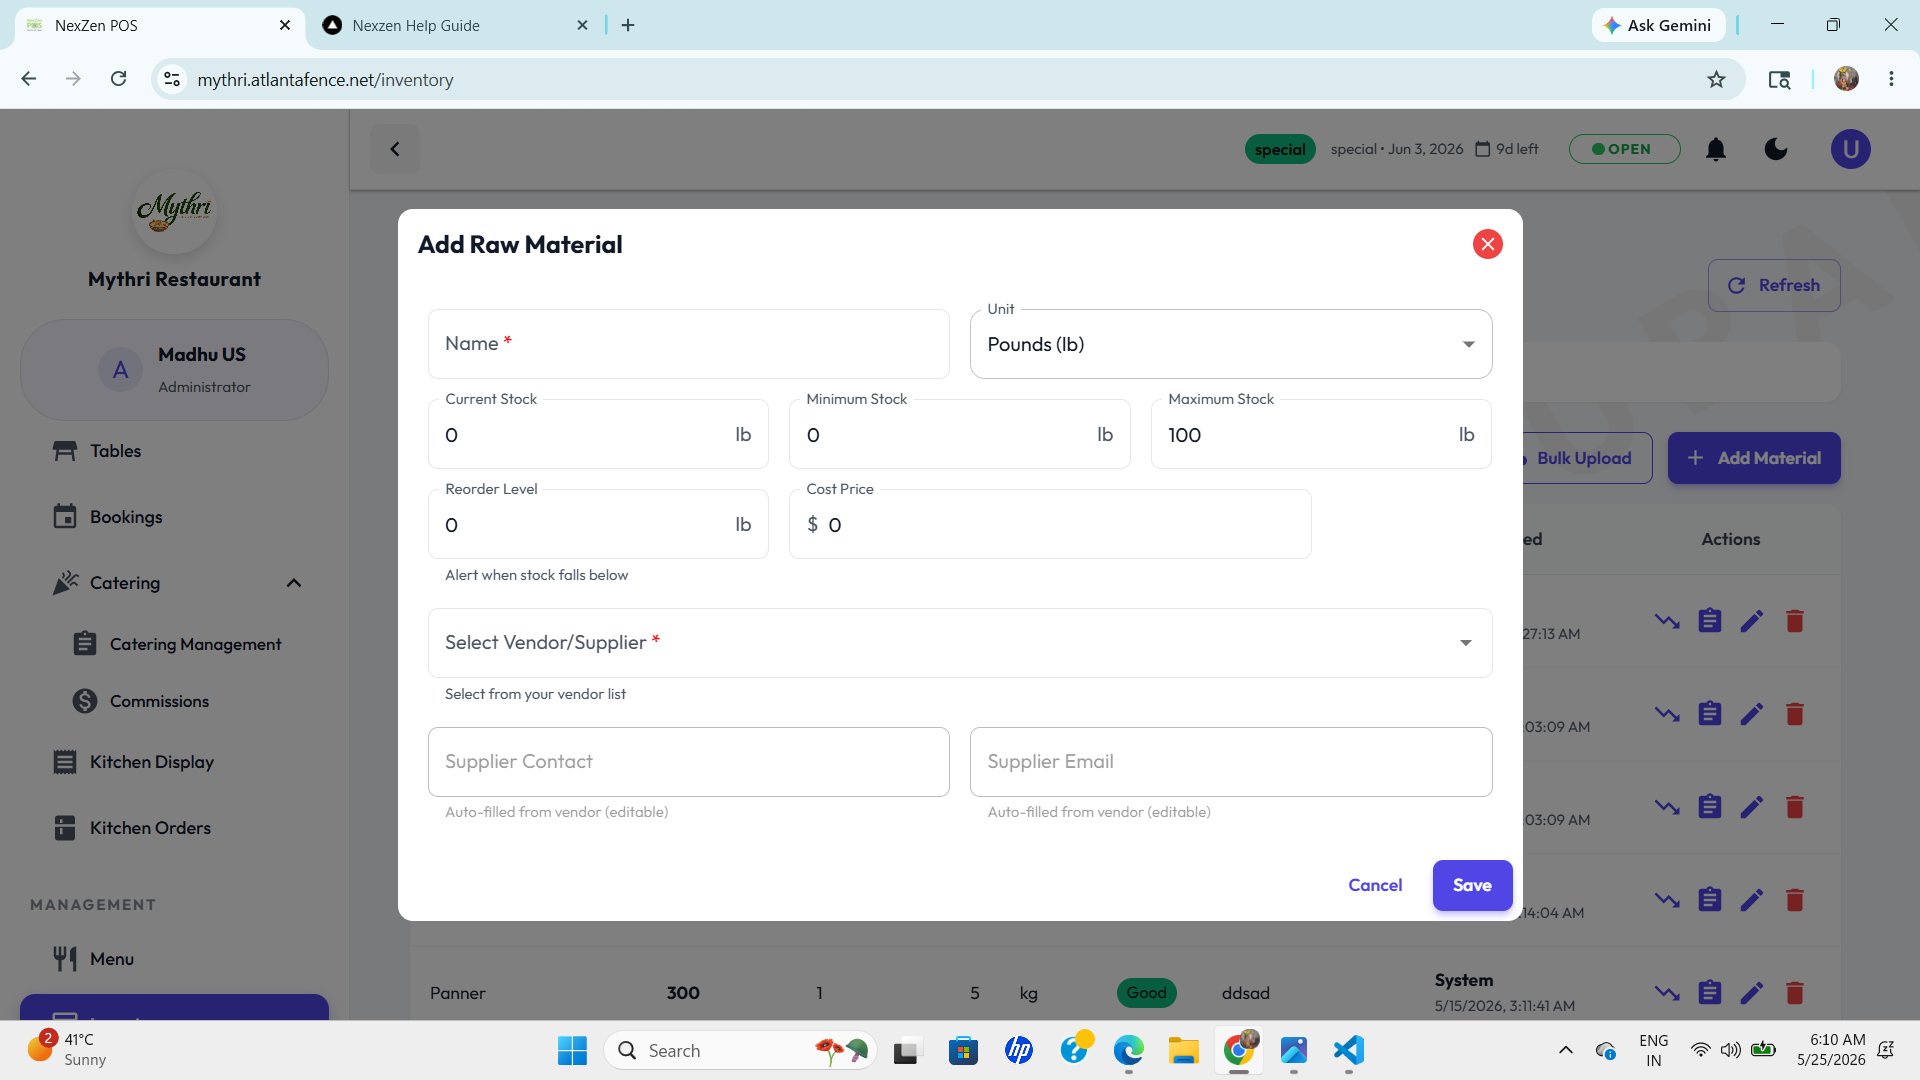Click the trend icon in Panner row
Screen dimensions: 1920x1080
[1666, 993]
